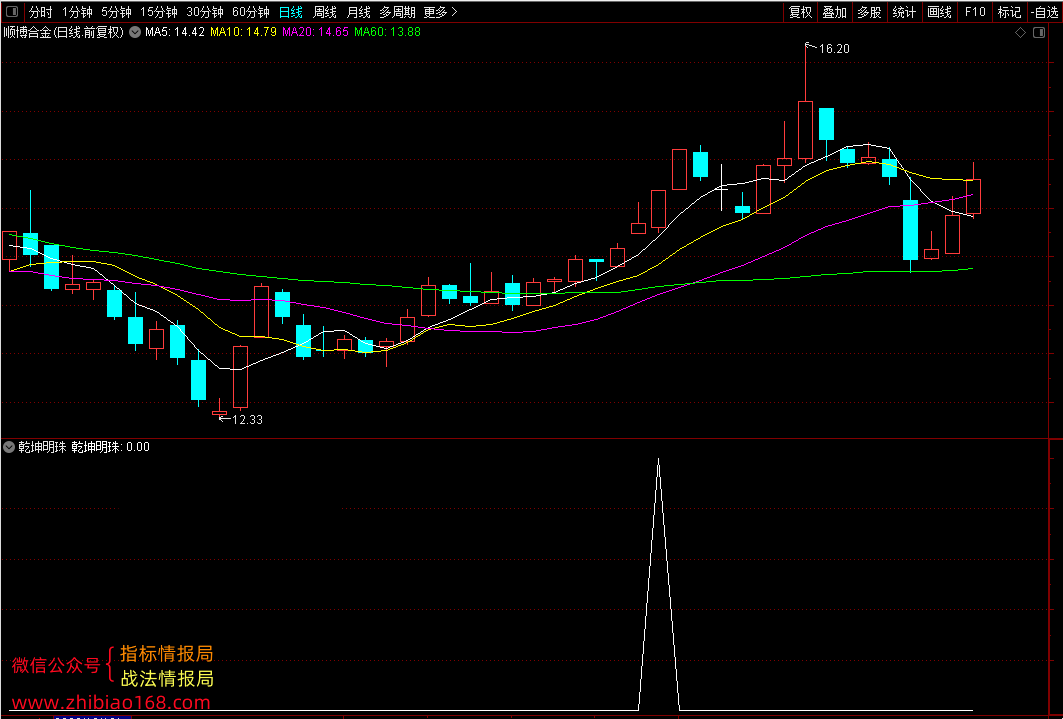Screen dimensions: 1063x719
Task: Click the tall red candle under 16.20
Action: (x=805, y=129)
